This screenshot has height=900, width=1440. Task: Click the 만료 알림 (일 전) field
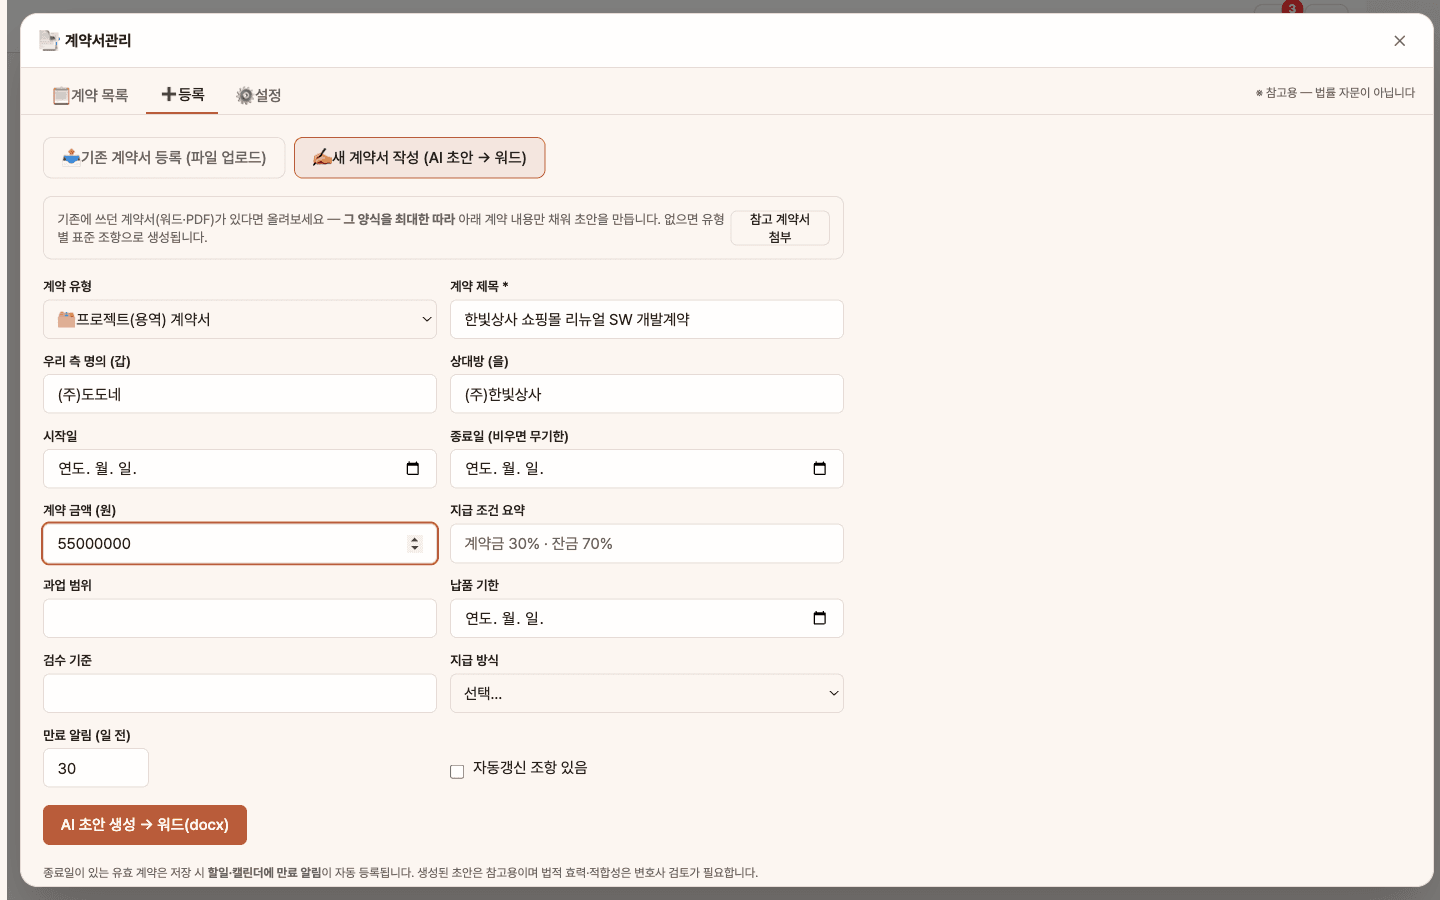coord(96,768)
